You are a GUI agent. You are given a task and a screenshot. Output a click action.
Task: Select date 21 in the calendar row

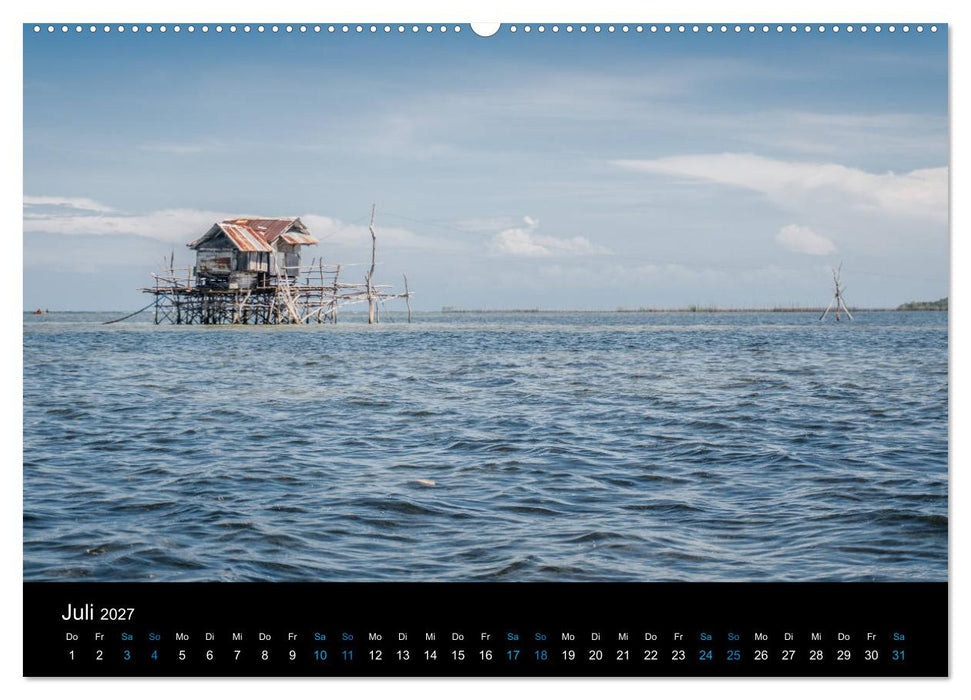pos(623,655)
